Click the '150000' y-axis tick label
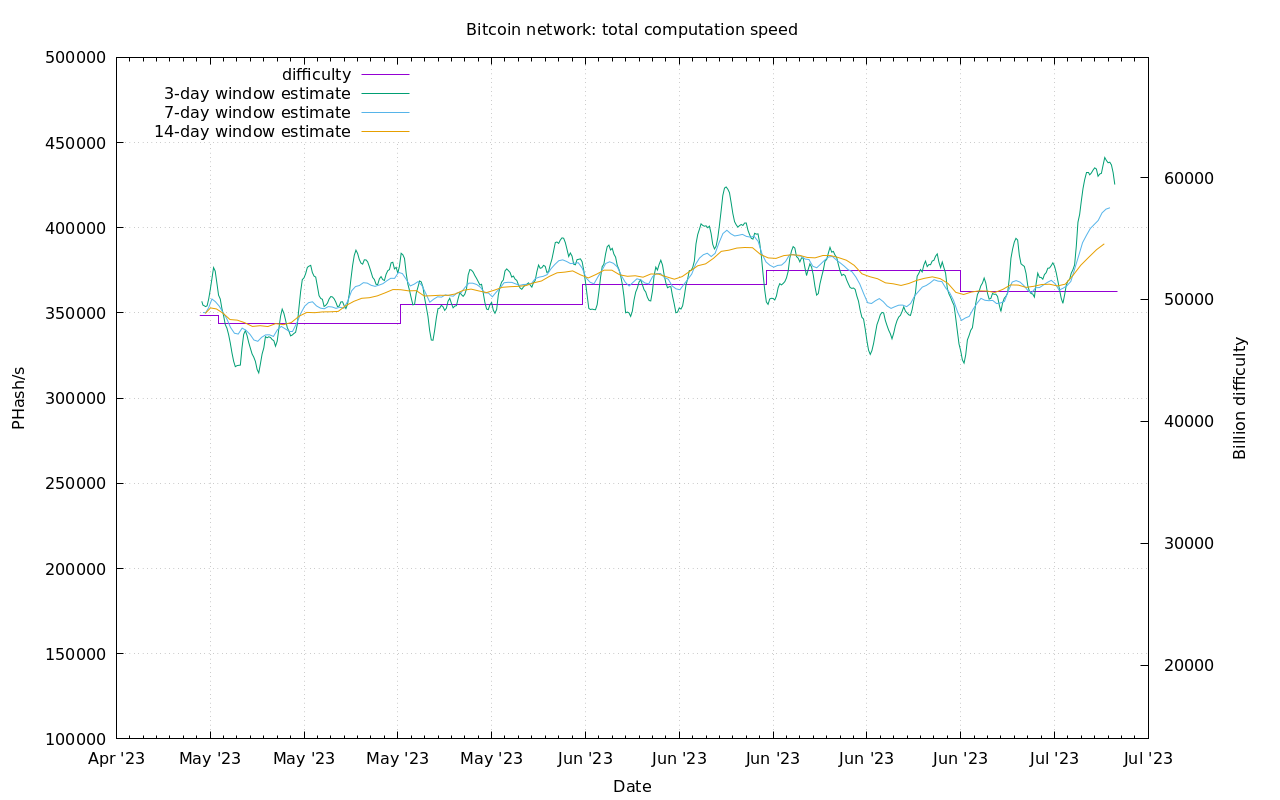This screenshot has width=1280, height=800. pyautogui.click(x=76, y=654)
